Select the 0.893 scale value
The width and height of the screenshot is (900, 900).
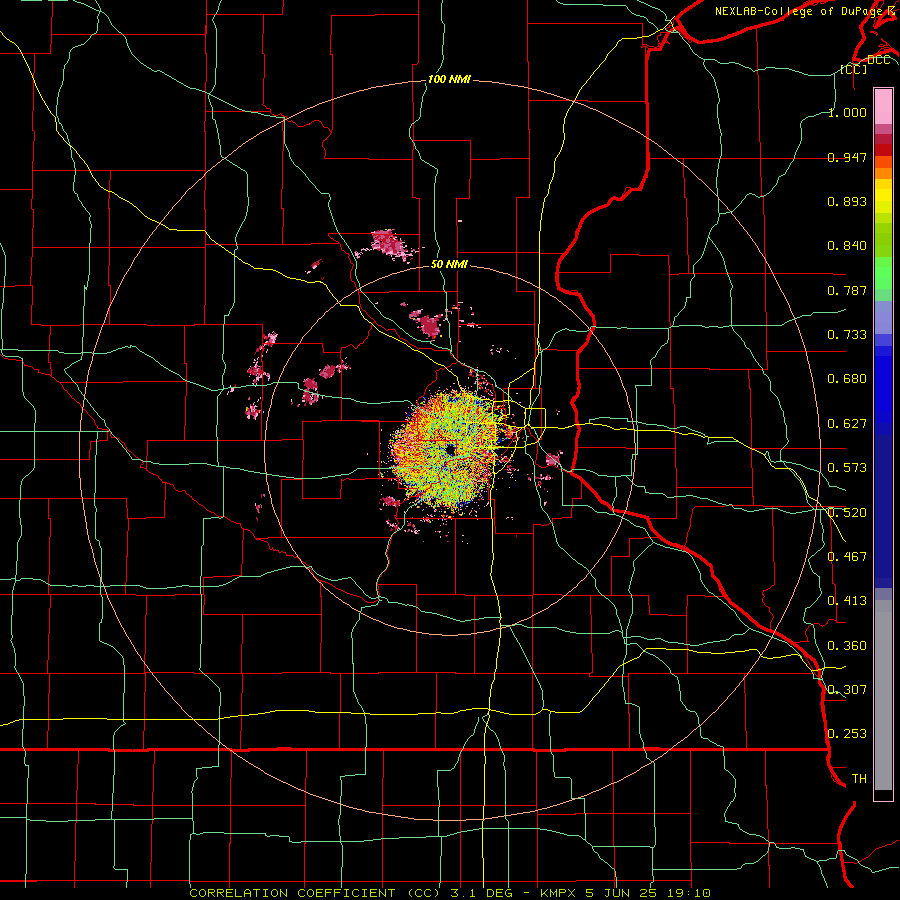847,201
